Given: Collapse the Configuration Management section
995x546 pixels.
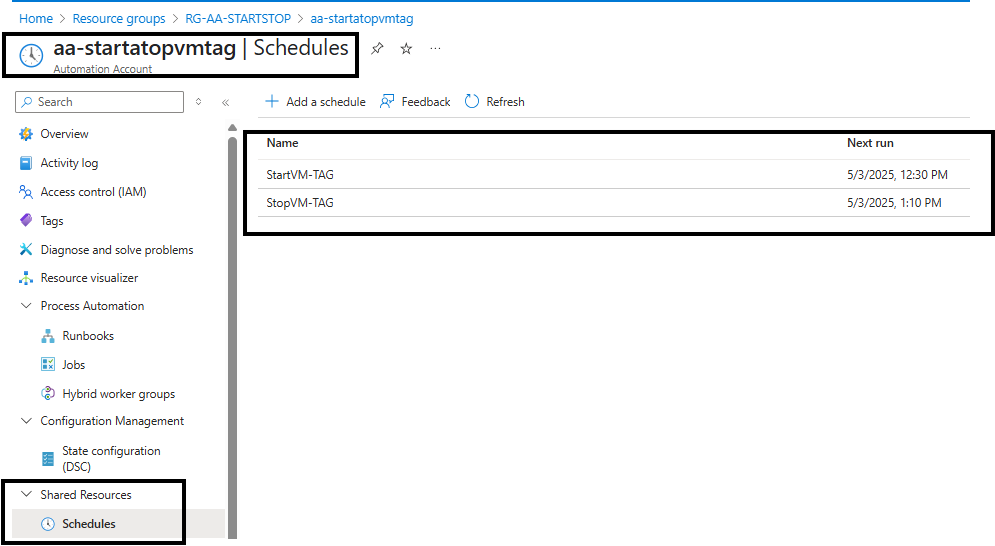Looking at the screenshot, I should pyautogui.click(x=26, y=421).
